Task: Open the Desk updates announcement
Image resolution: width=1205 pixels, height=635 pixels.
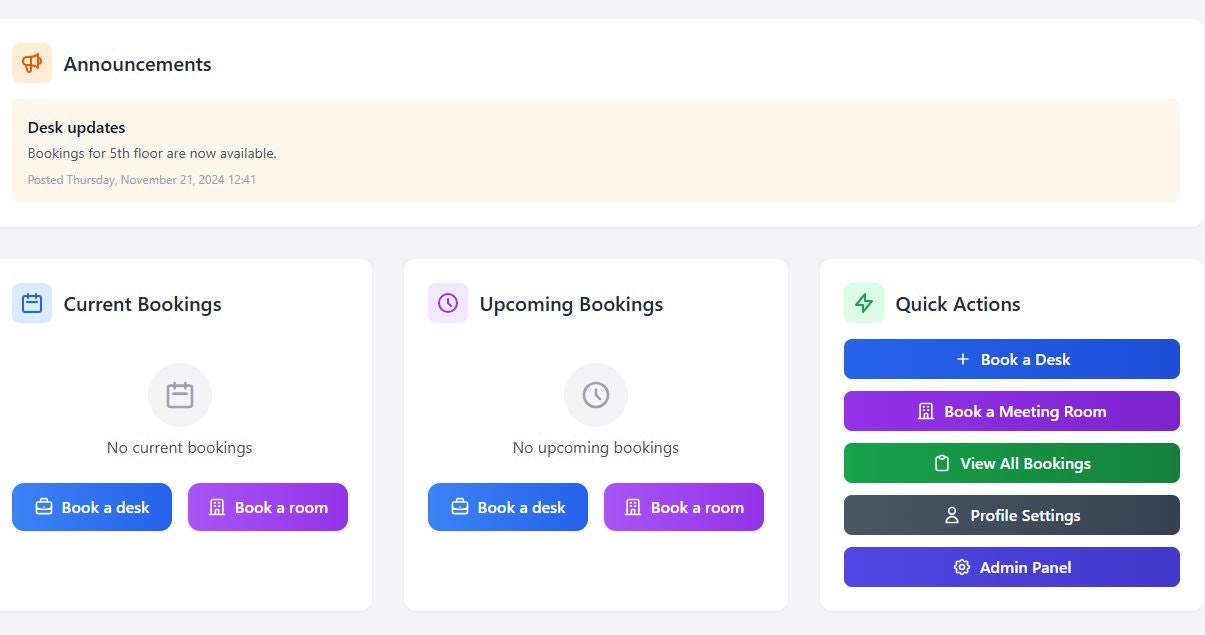Action: (596, 151)
